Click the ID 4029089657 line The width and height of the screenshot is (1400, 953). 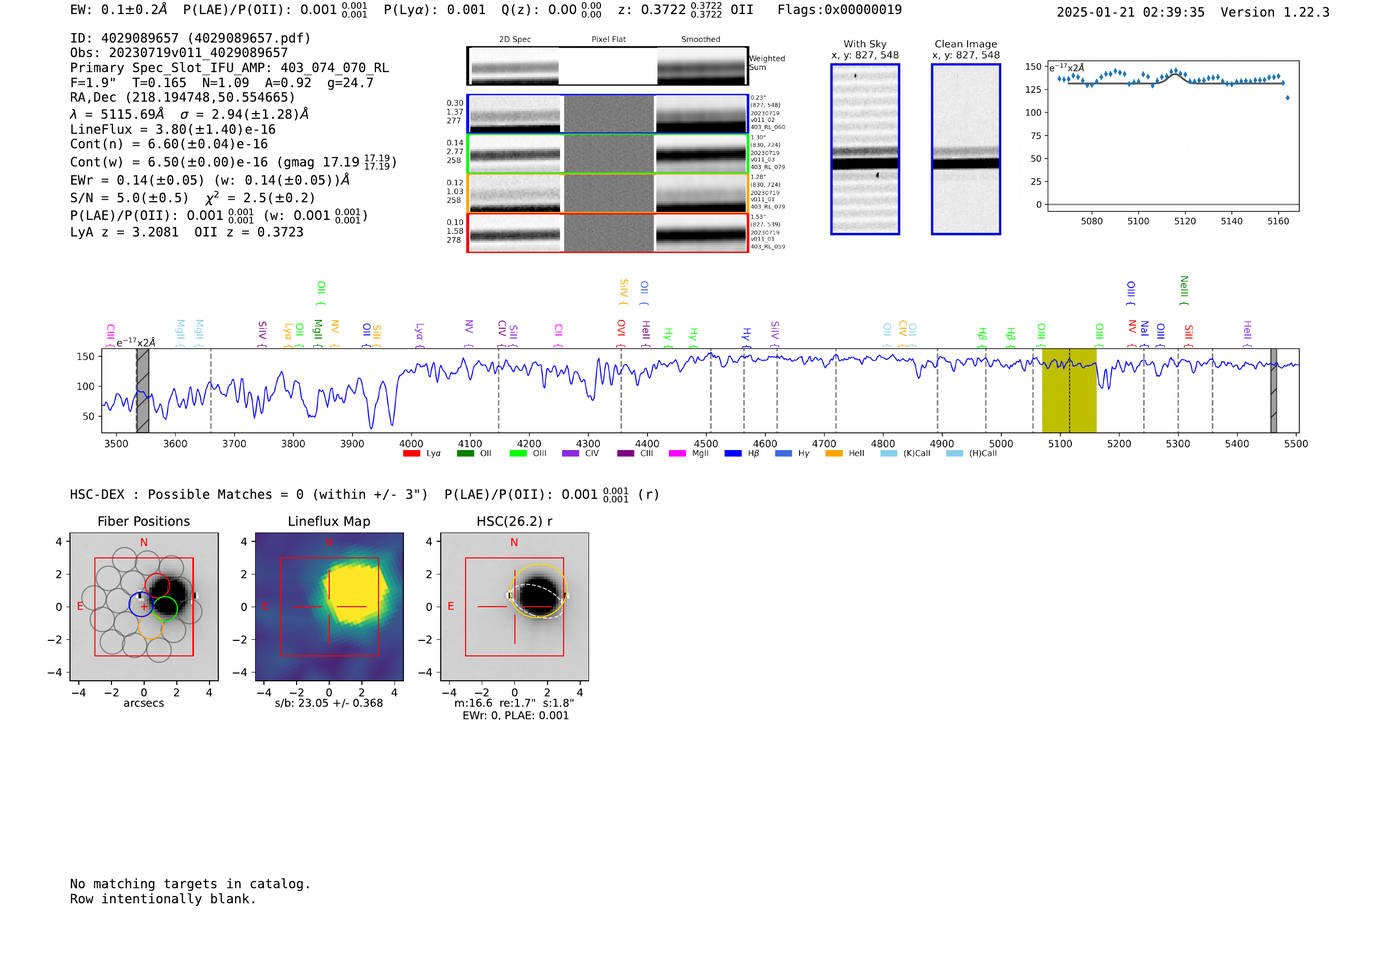pyautogui.click(x=190, y=38)
